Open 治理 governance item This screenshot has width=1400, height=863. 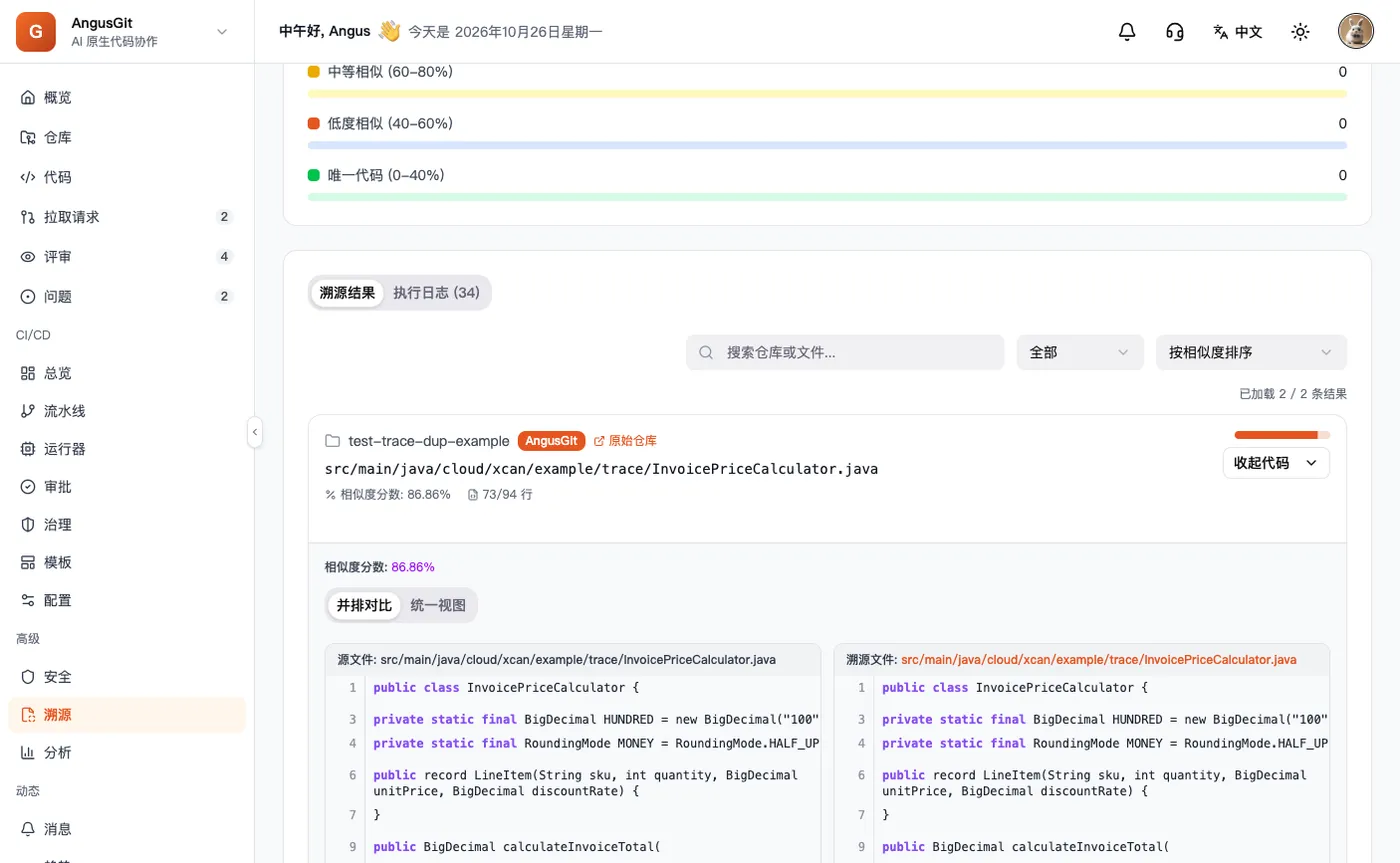127,525
